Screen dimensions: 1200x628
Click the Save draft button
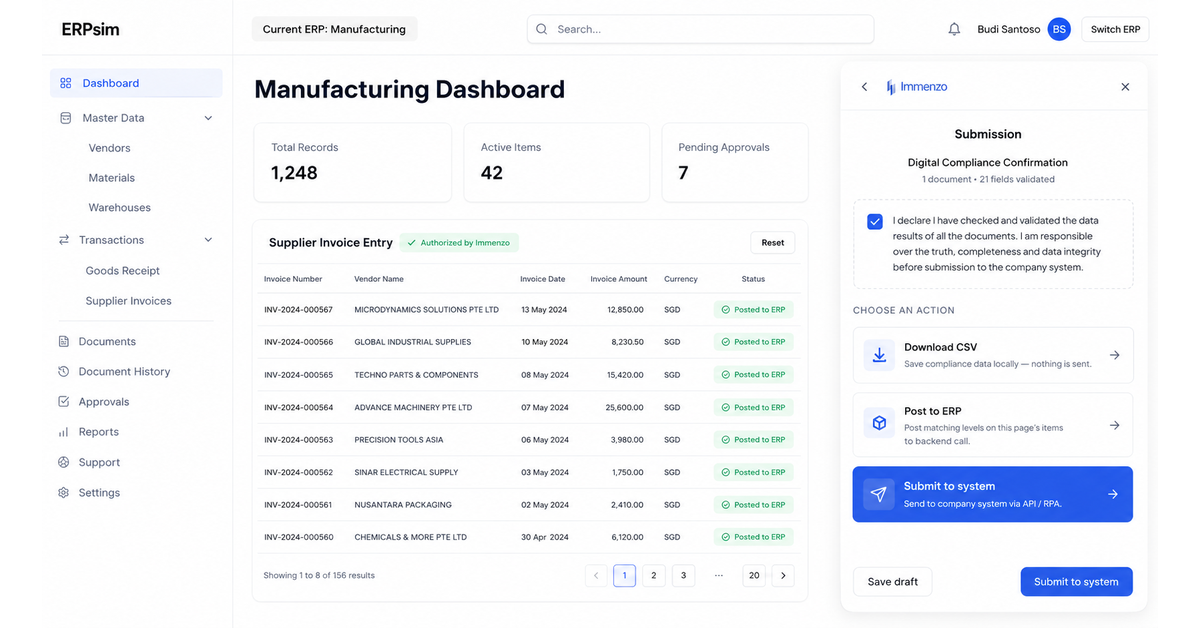click(893, 582)
